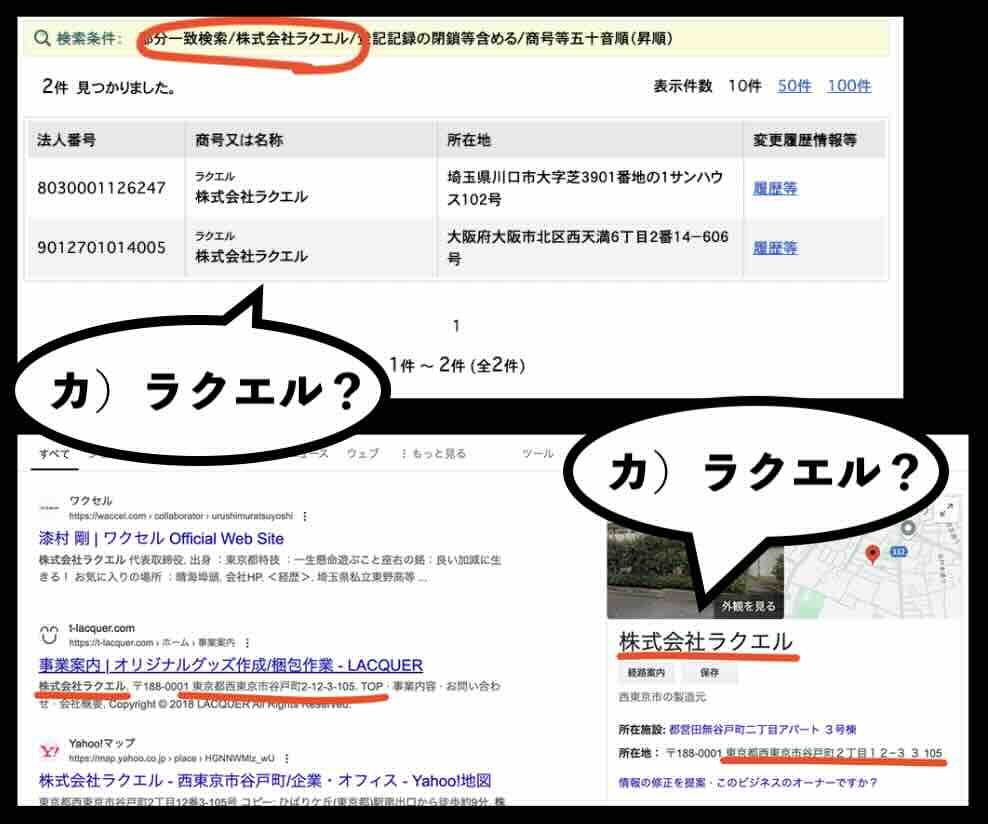This screenshot has width=988, height=824.
Task: Click the red map pin marker
Action: [872, 554]
